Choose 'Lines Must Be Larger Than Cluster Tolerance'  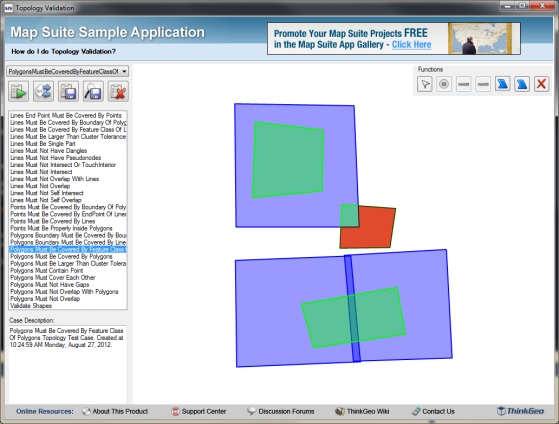(x=68, y=137)
